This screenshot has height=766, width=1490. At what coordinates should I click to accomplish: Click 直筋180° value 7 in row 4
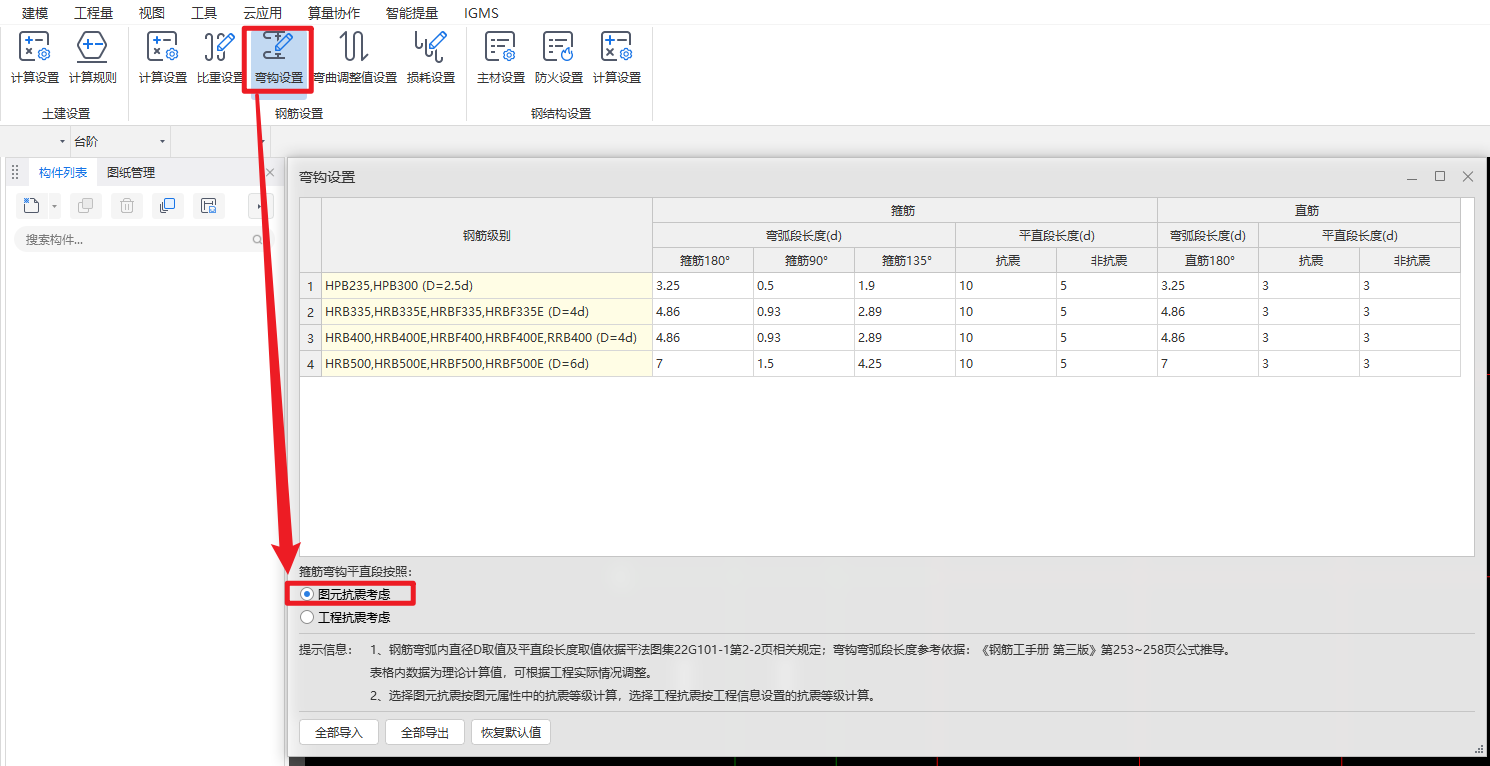[x=1208, y=364]
